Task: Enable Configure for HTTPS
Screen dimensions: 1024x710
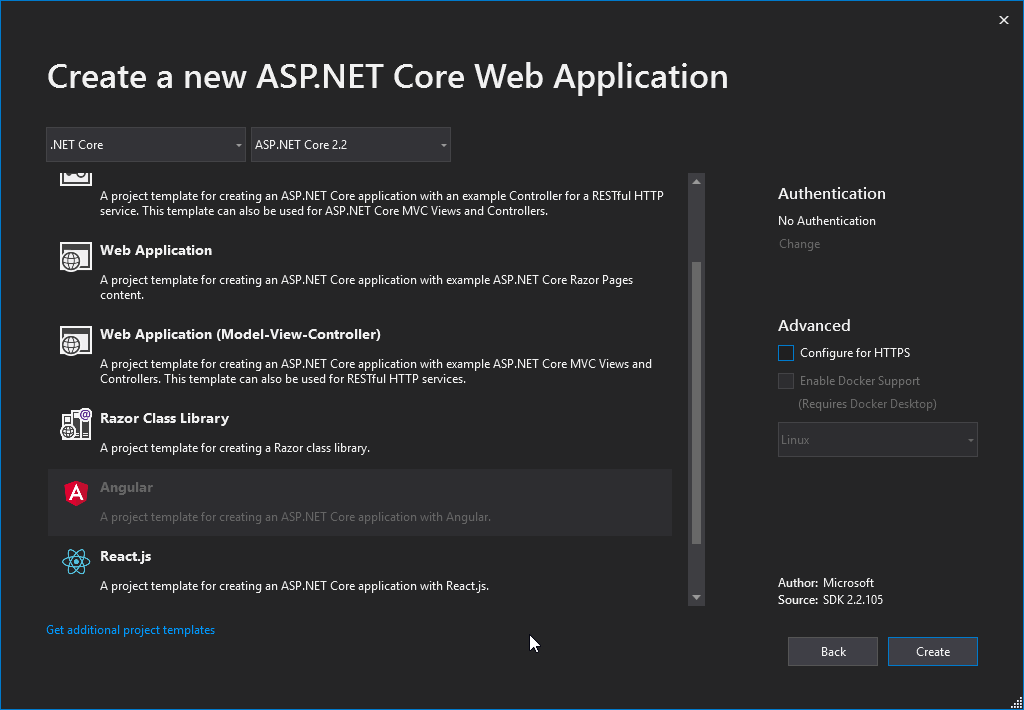Action: click(x=786, y=352)
